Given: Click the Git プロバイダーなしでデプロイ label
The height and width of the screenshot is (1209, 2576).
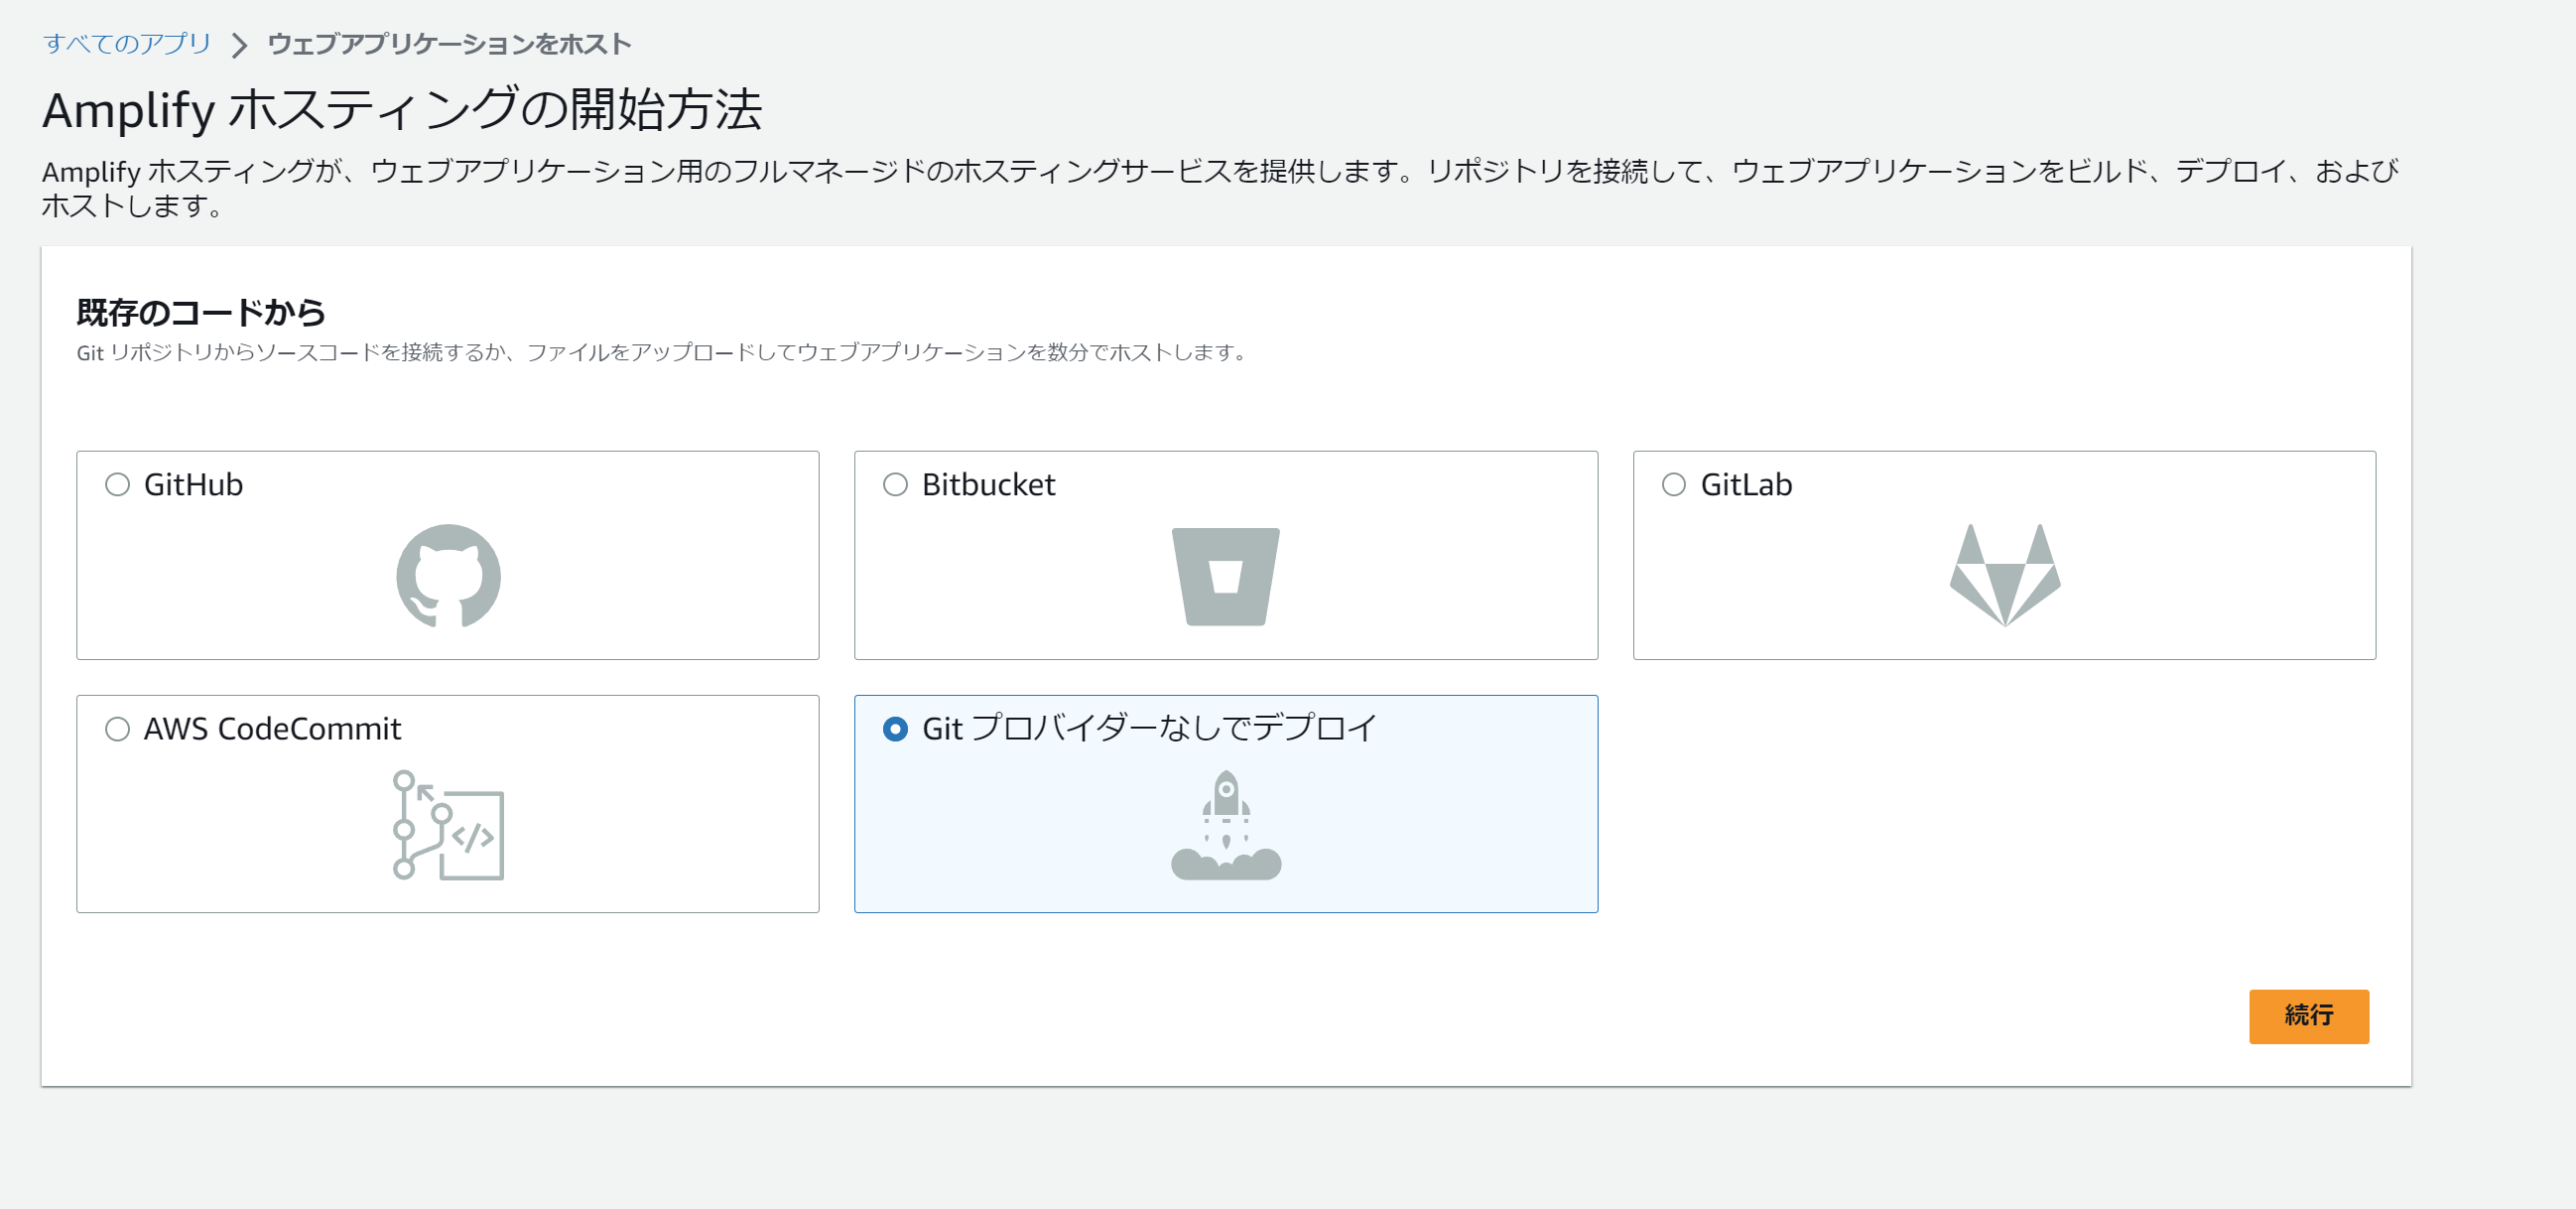Looking at the screenshot, I should (x=1149, y=728).
